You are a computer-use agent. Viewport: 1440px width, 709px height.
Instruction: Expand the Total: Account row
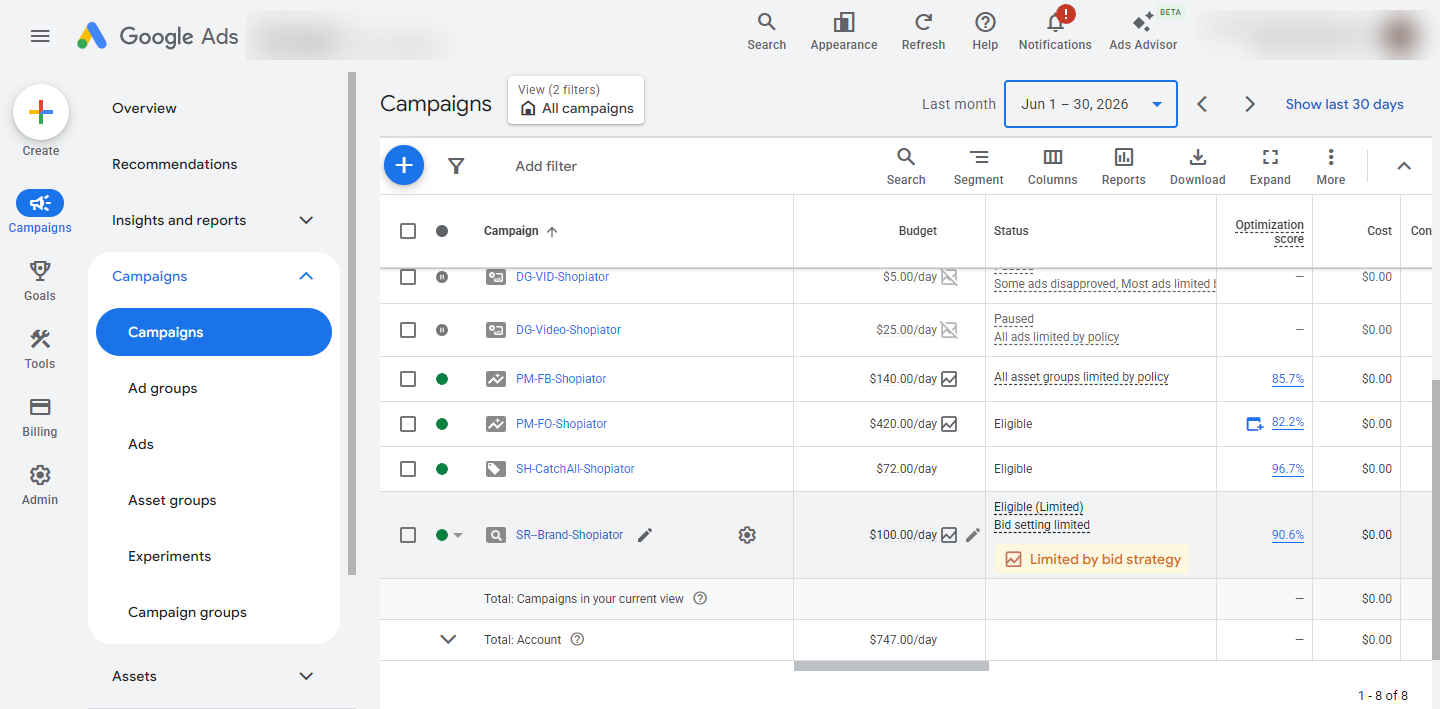[x=448, y=639]
